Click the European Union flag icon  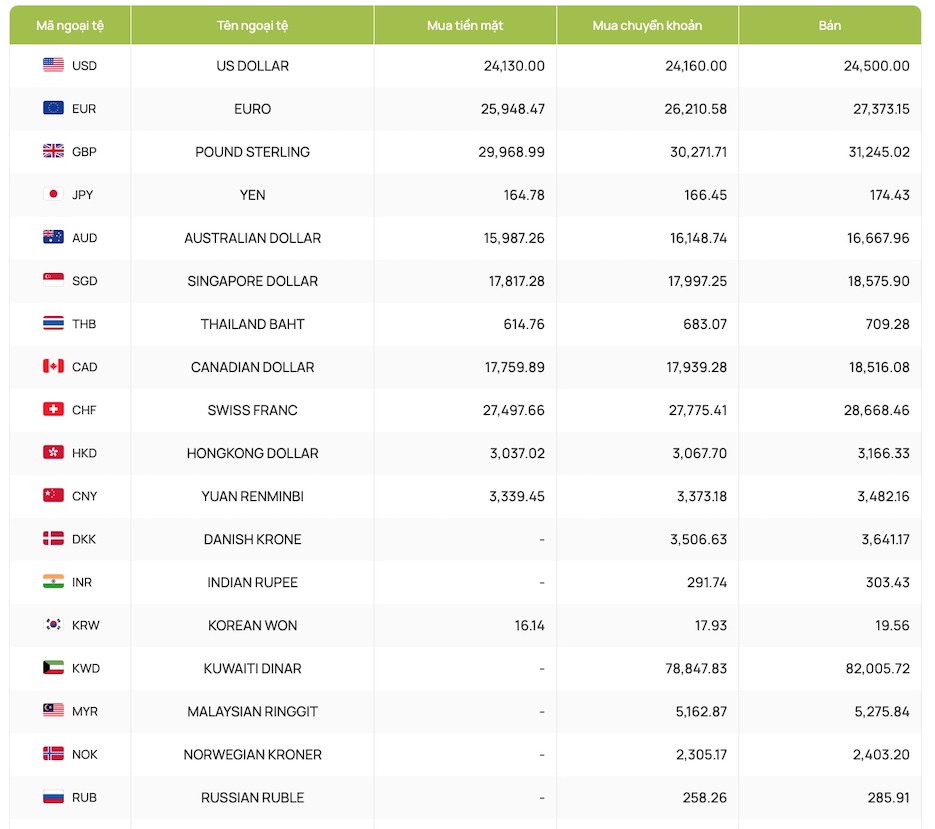[x=53, y=108]
